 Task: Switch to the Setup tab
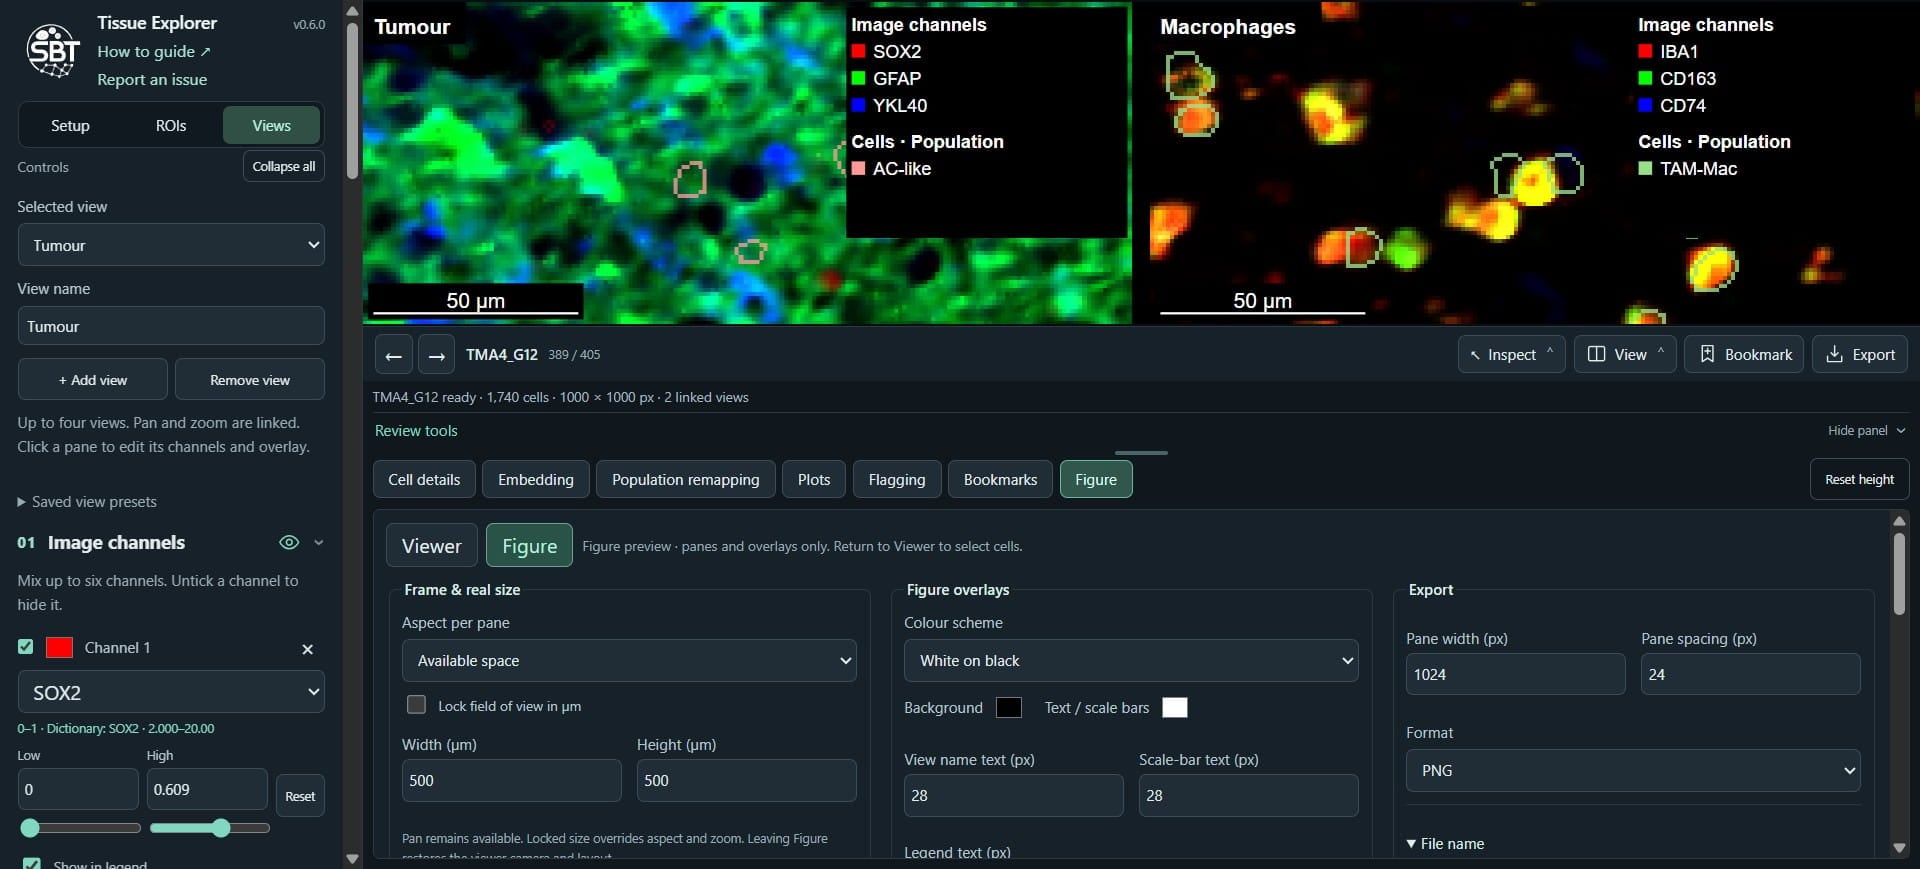(x=70, y=126)
